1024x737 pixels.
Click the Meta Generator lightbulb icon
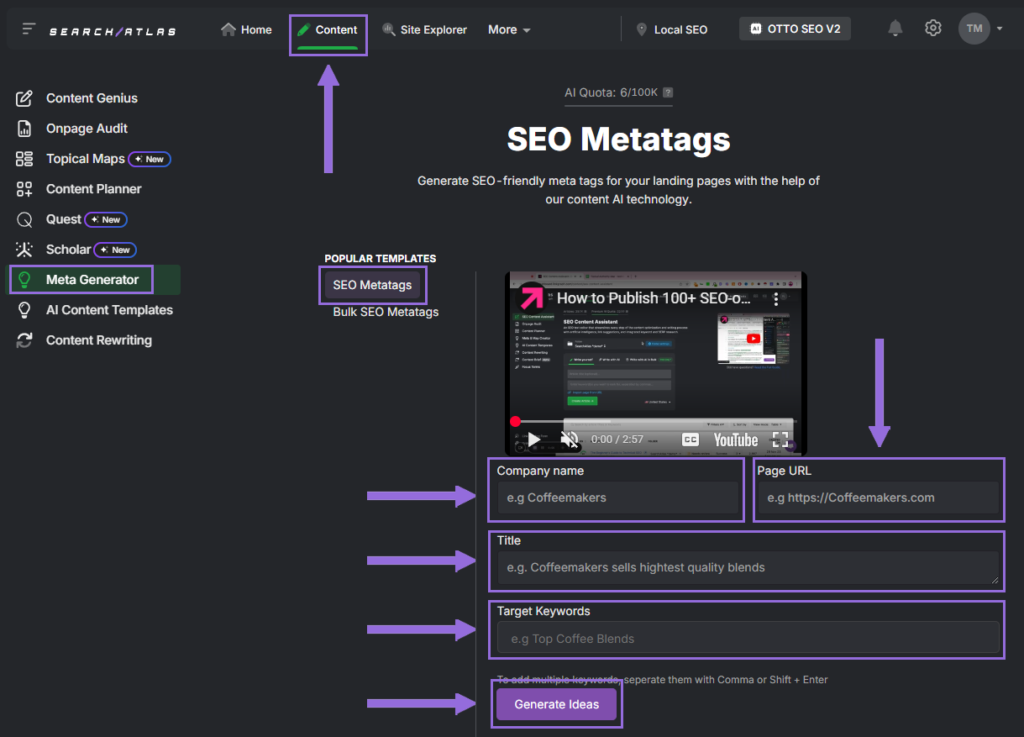[24, 280]
